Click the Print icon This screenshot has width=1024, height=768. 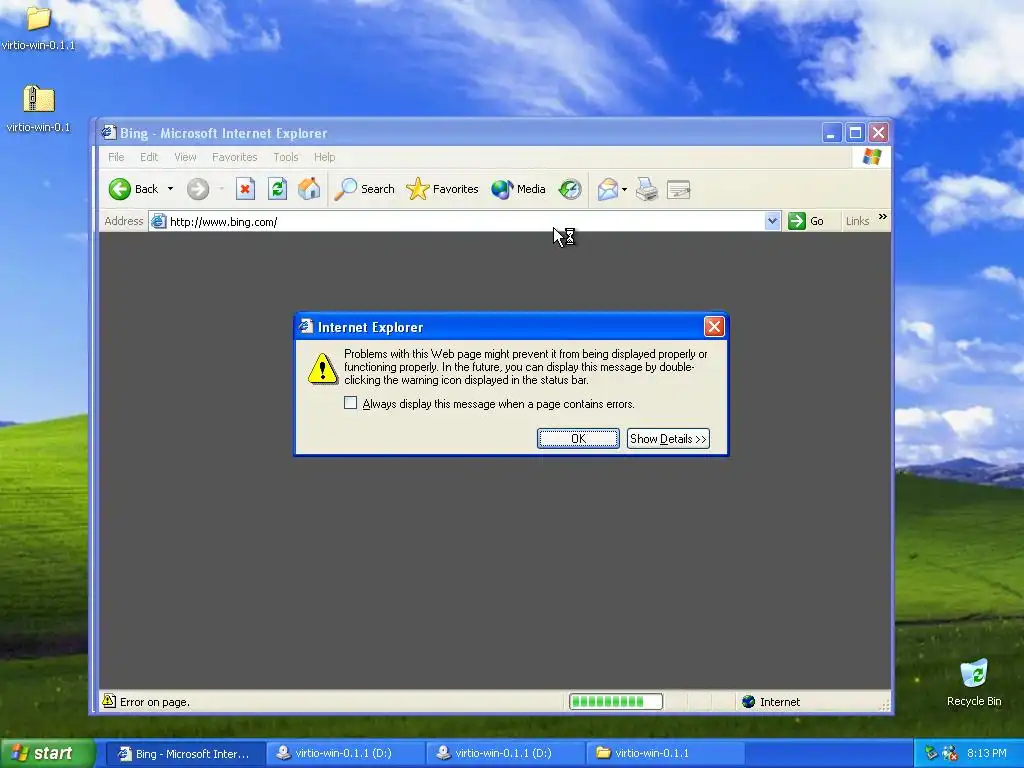pyautogui.click(x=647, y=189)
